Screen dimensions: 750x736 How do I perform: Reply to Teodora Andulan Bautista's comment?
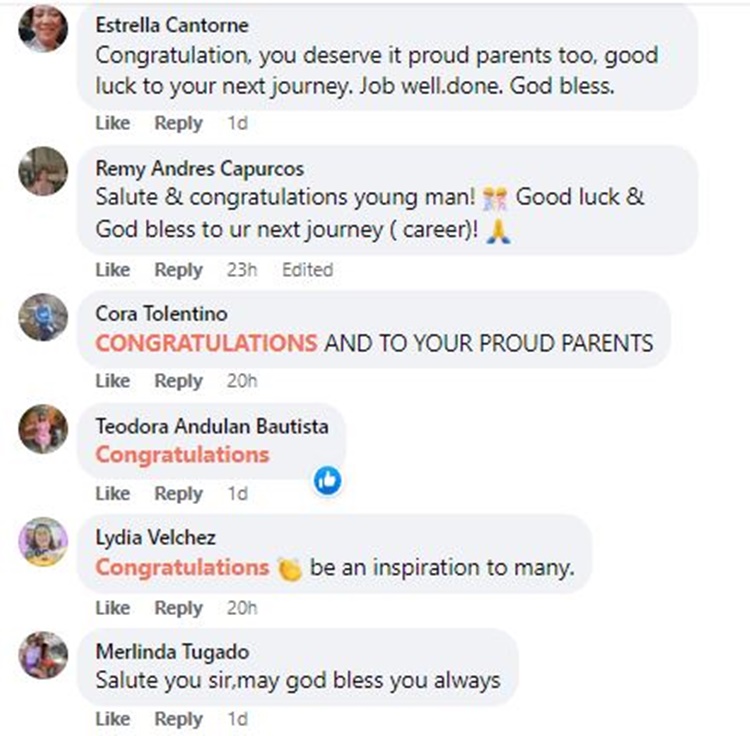coord(178,493)
